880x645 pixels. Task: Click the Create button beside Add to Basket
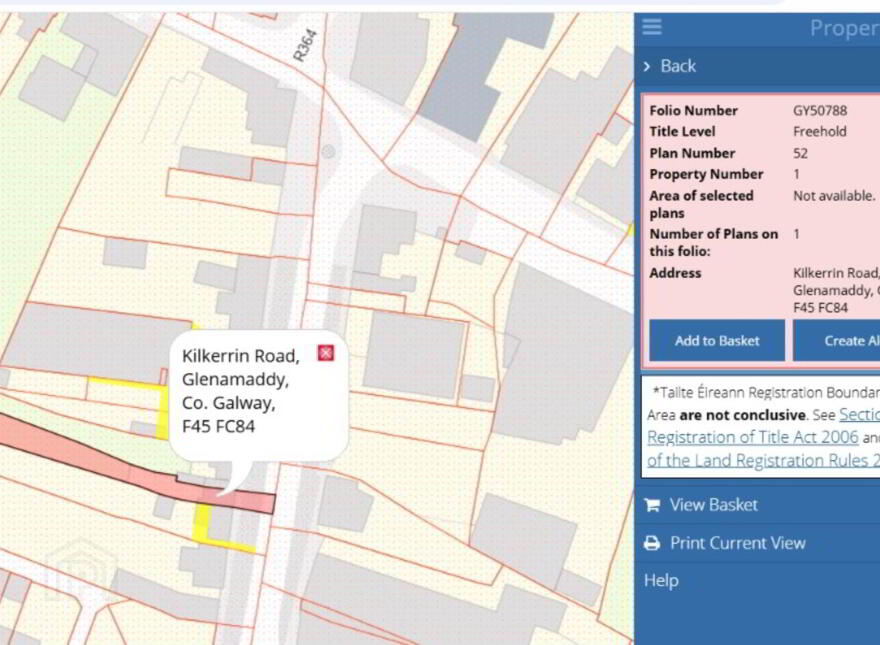click(836, 340)
